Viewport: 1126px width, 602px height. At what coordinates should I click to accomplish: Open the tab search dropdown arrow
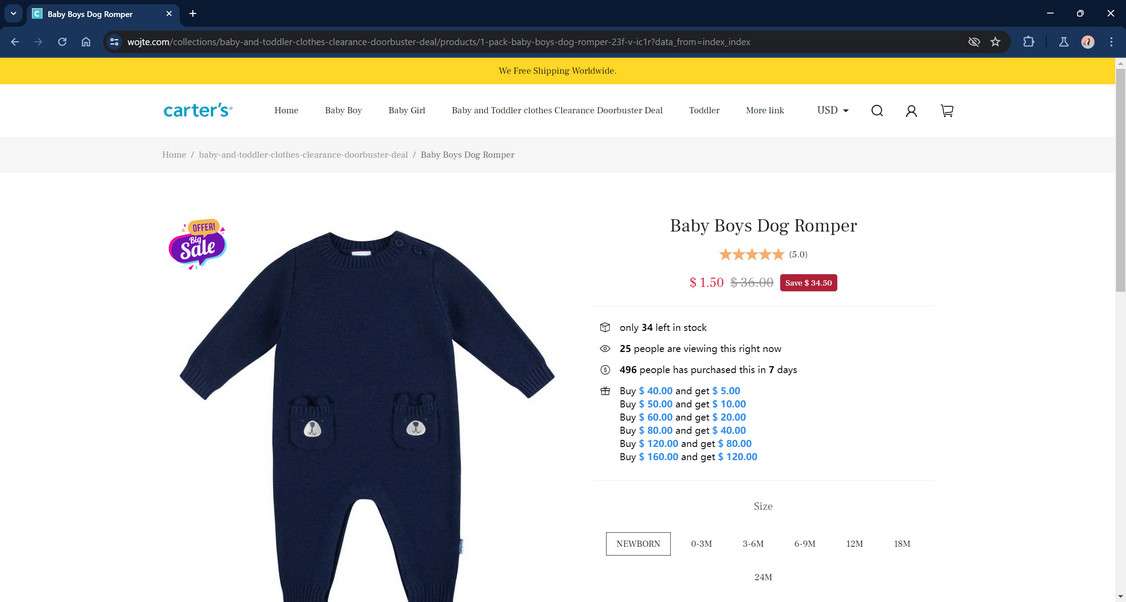(13, 14)
